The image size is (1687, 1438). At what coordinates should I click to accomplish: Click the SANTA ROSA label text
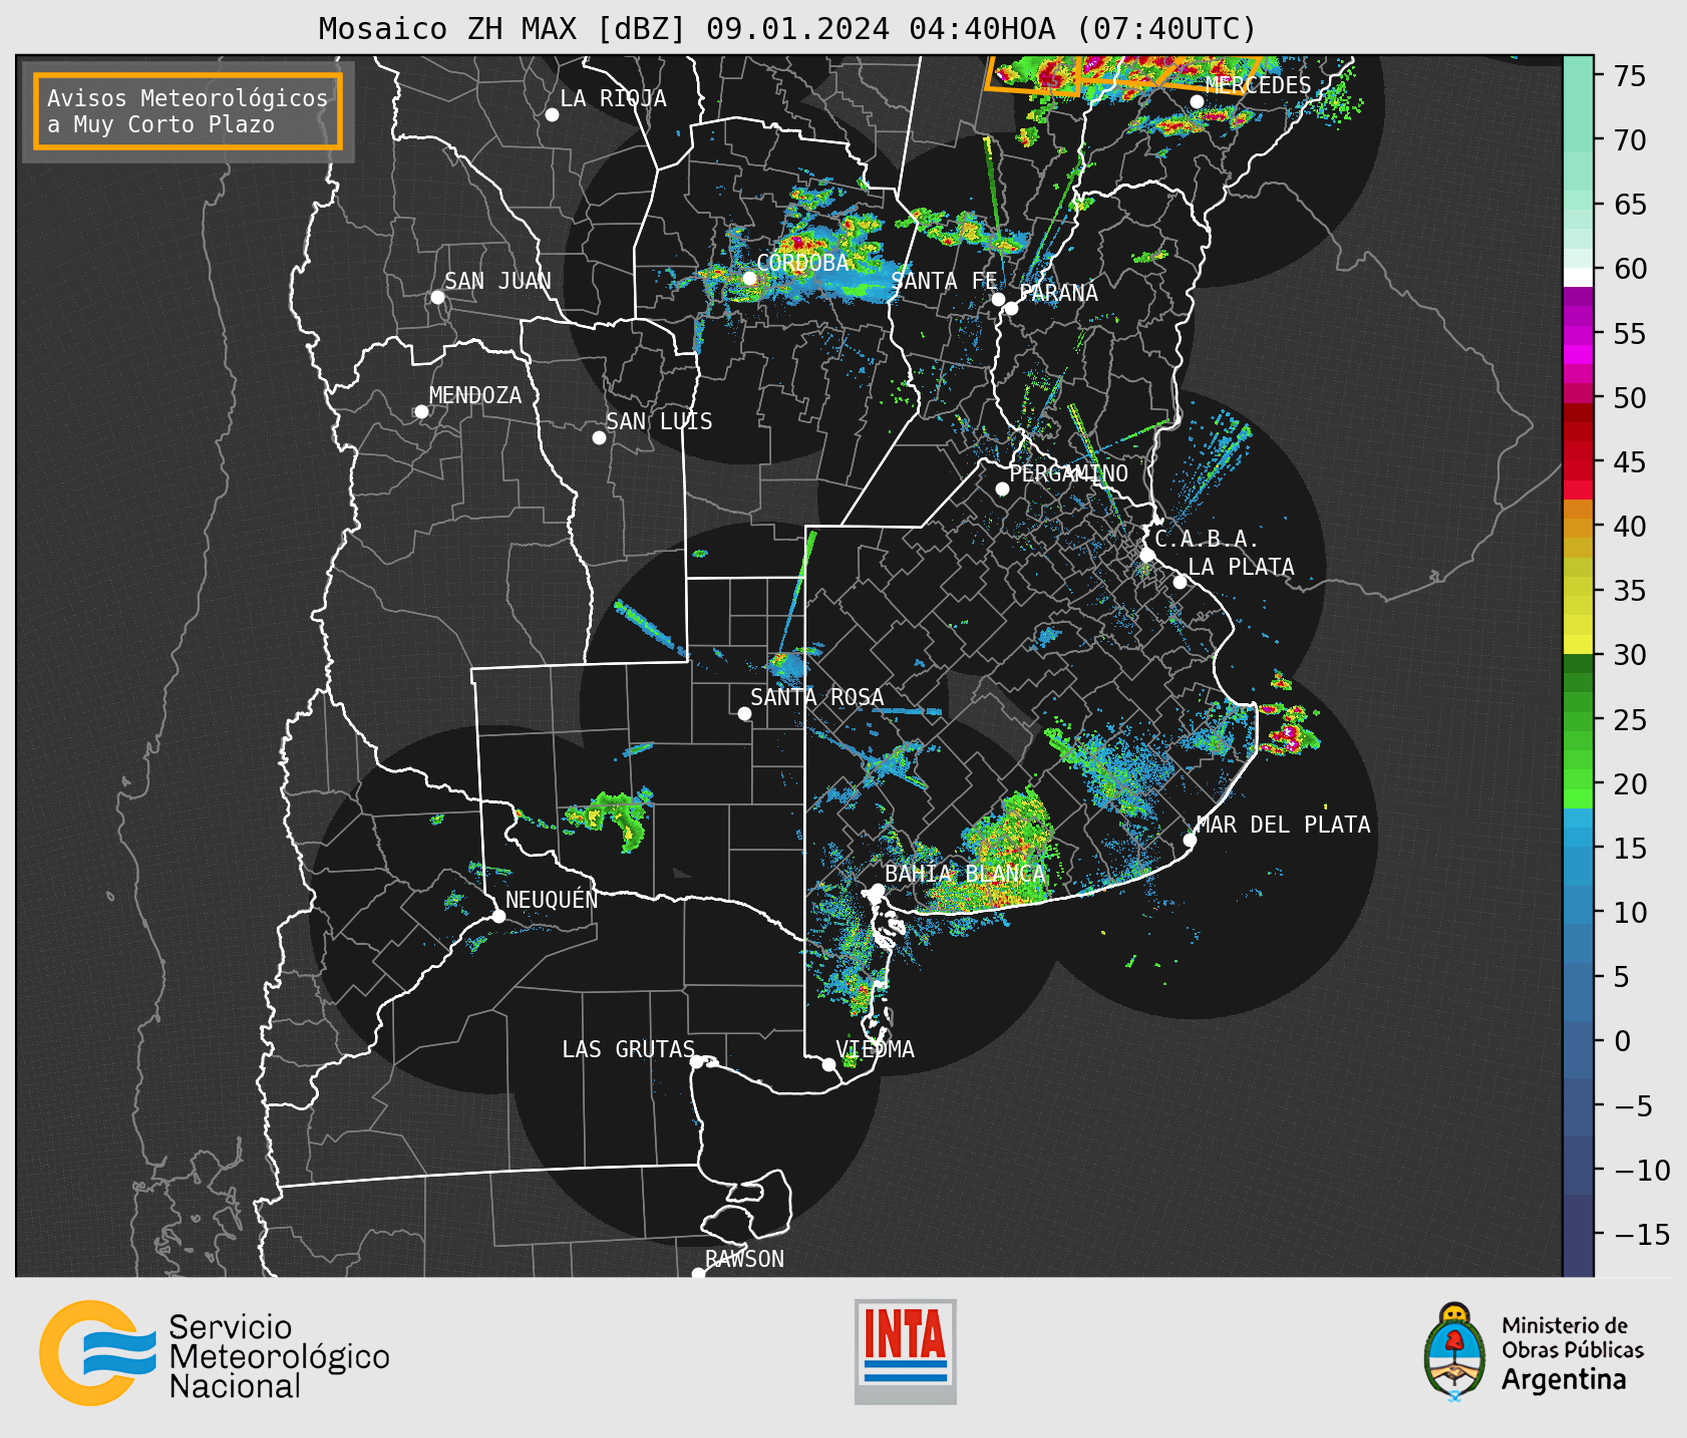click(817, 697)
